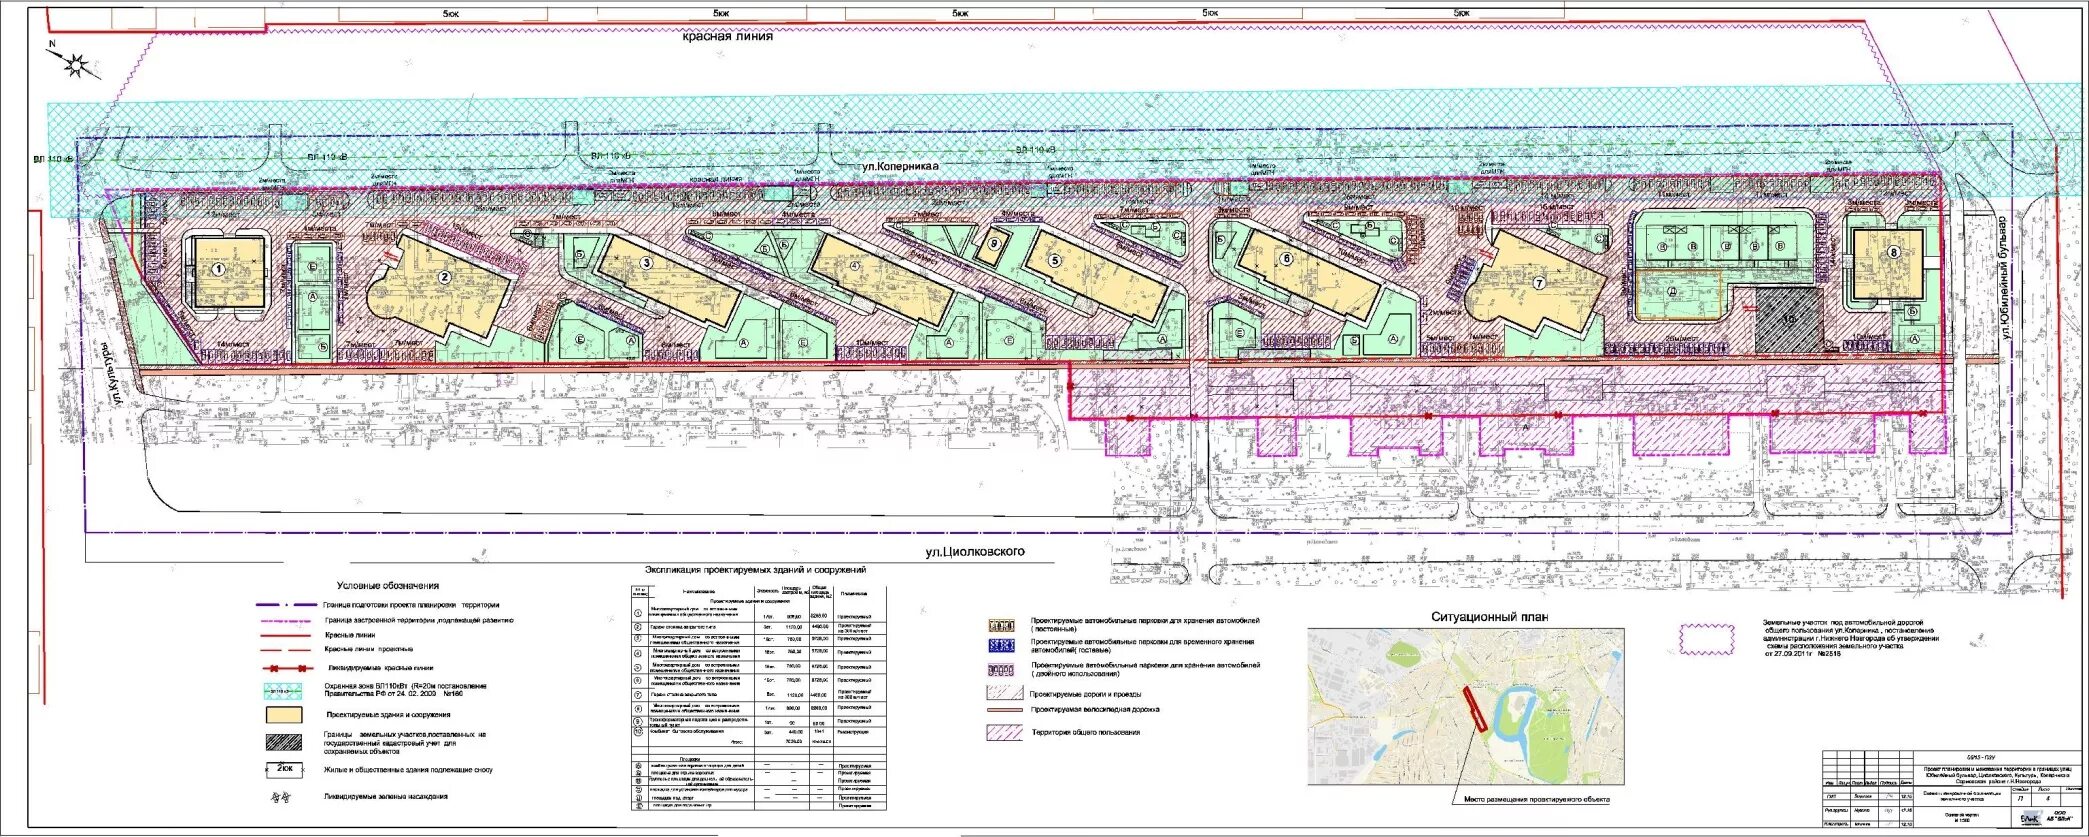
Task: Click 'ул.Коперника' street label
Action: pos(901,166)
